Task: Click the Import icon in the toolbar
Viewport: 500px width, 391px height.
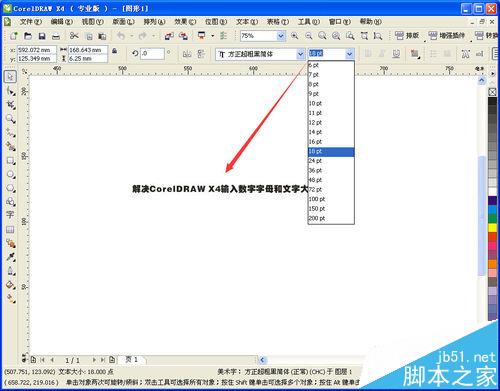Action: point(169,36)
